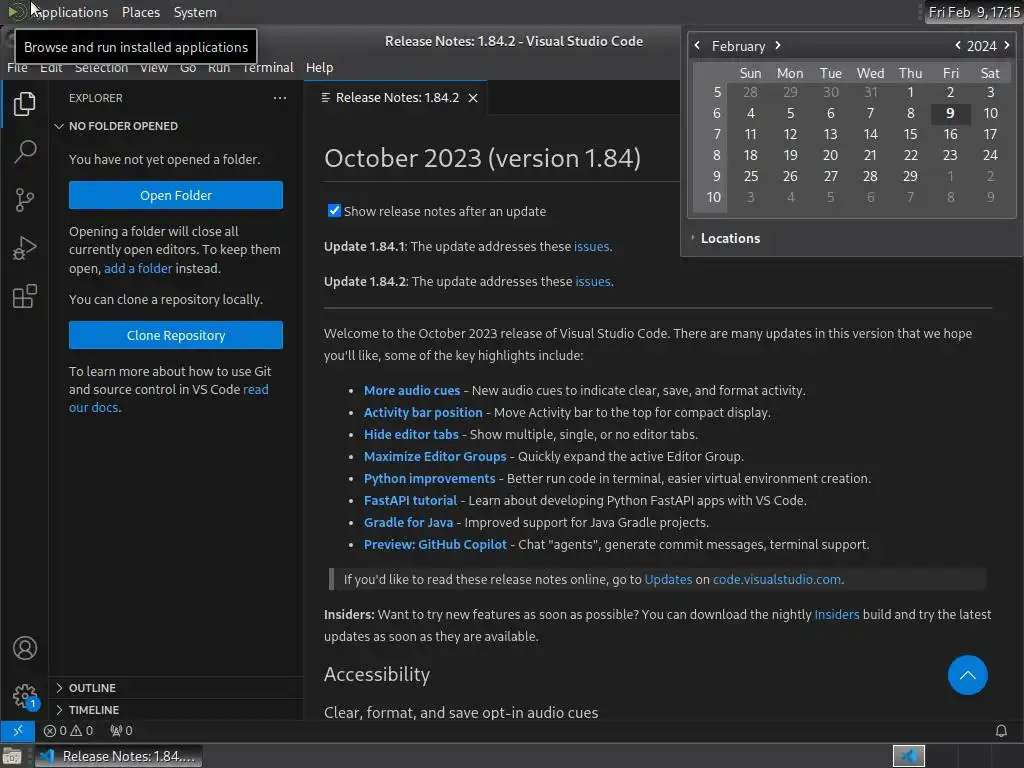Open the Accounts icon in activity bar
The width and height of the screenshot is (1024, 768).
point(25,648)
